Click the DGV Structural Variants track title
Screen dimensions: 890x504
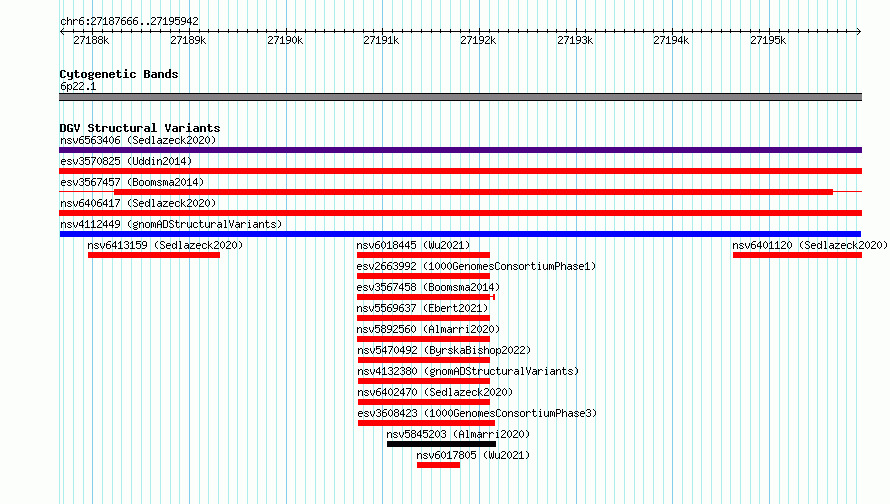(140, 128)
